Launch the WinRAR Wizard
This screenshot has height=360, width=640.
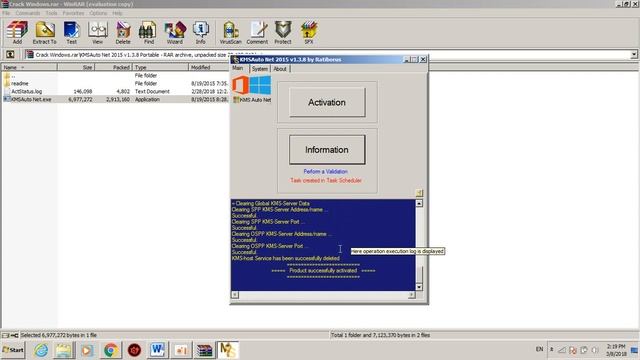pyautogui.click(x=175, y=33)
